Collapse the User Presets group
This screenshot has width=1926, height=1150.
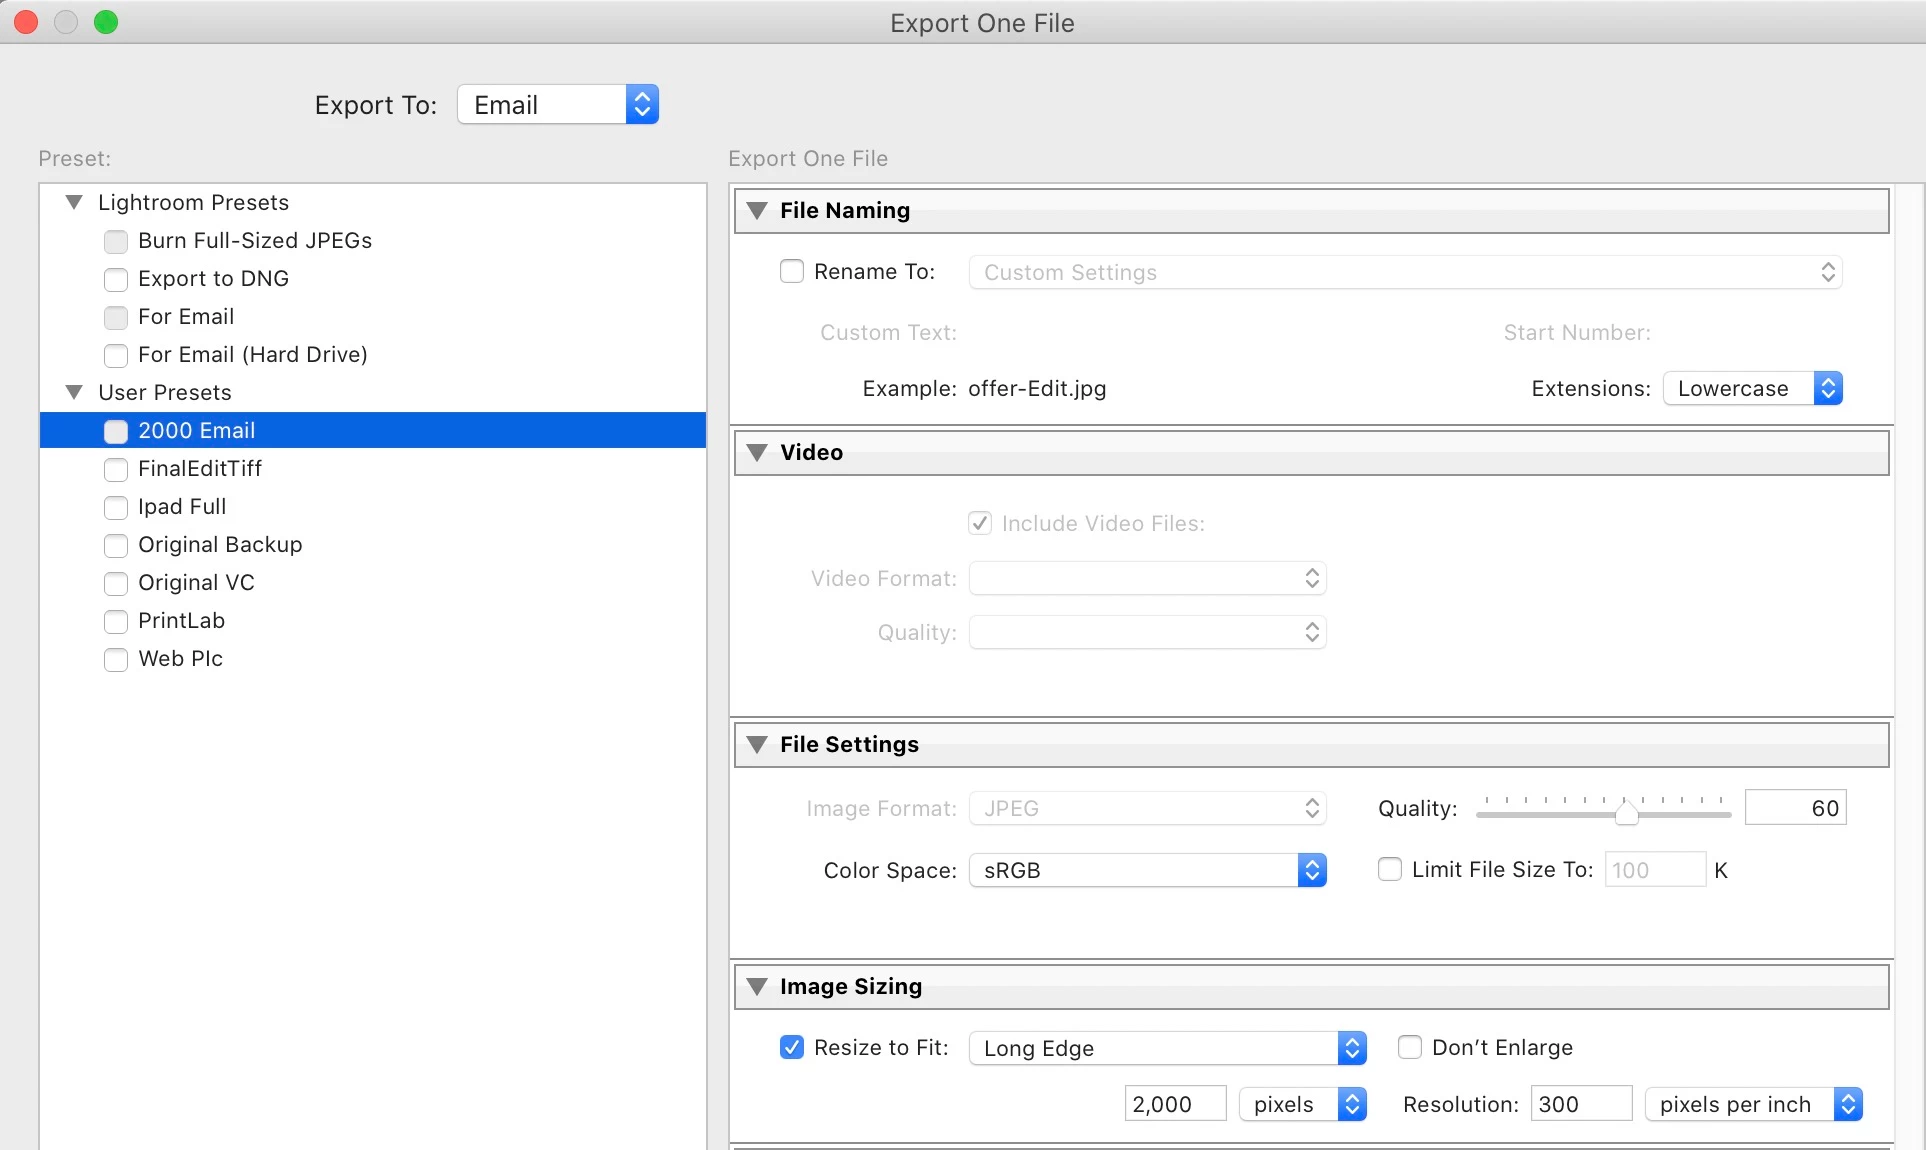coord(74,393)
